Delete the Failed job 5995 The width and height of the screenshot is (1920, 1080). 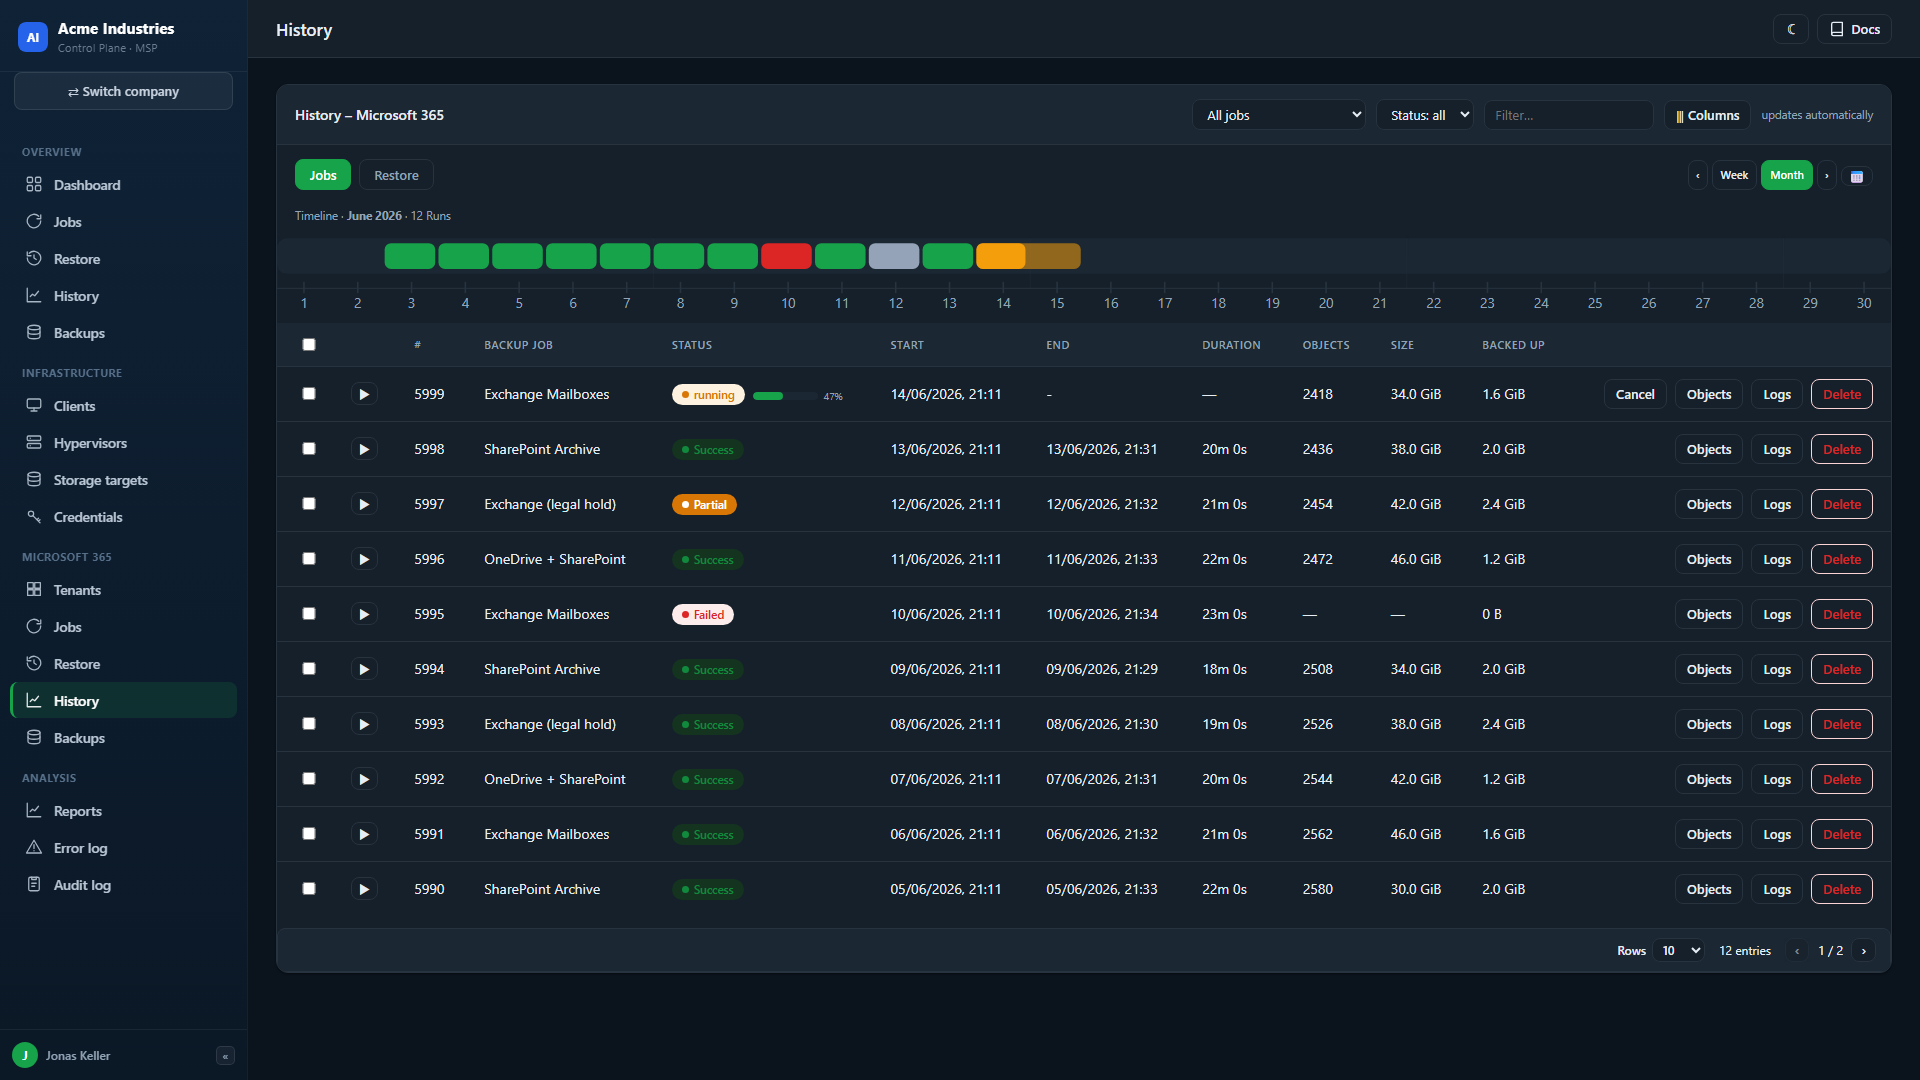(x=1842, y=614)
